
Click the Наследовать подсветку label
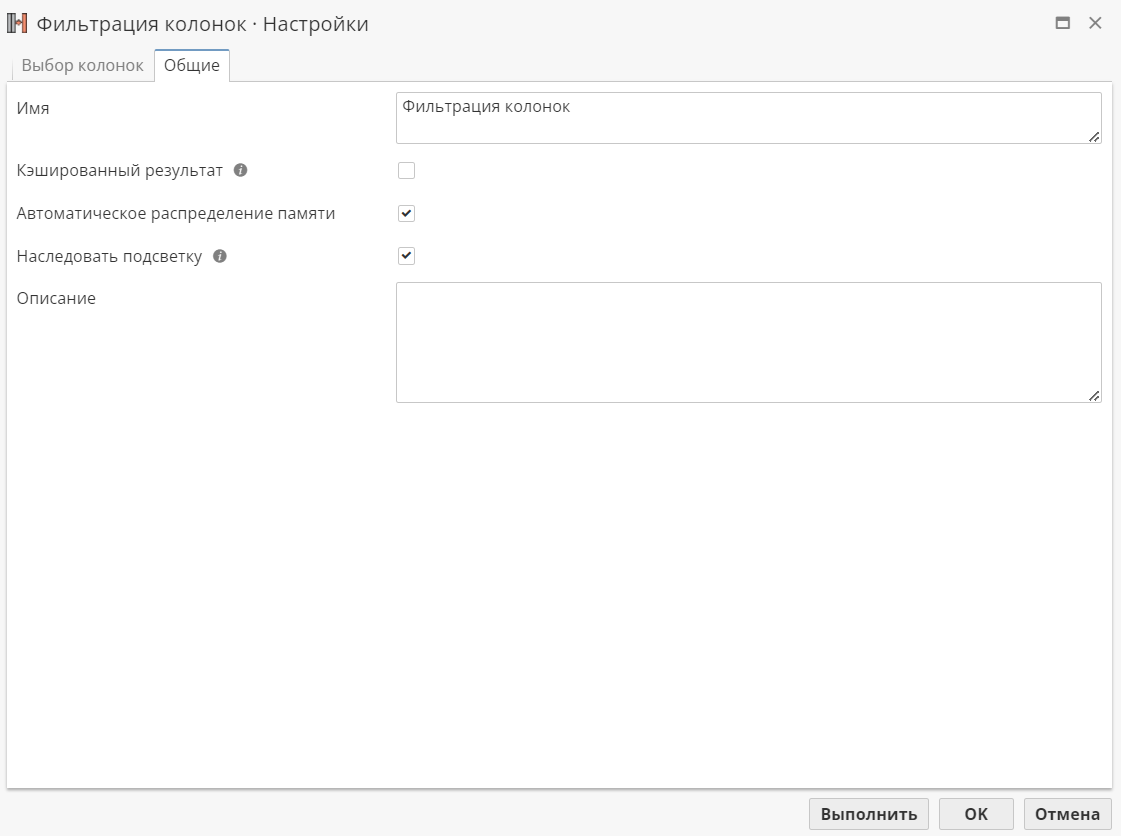point(109,256)
